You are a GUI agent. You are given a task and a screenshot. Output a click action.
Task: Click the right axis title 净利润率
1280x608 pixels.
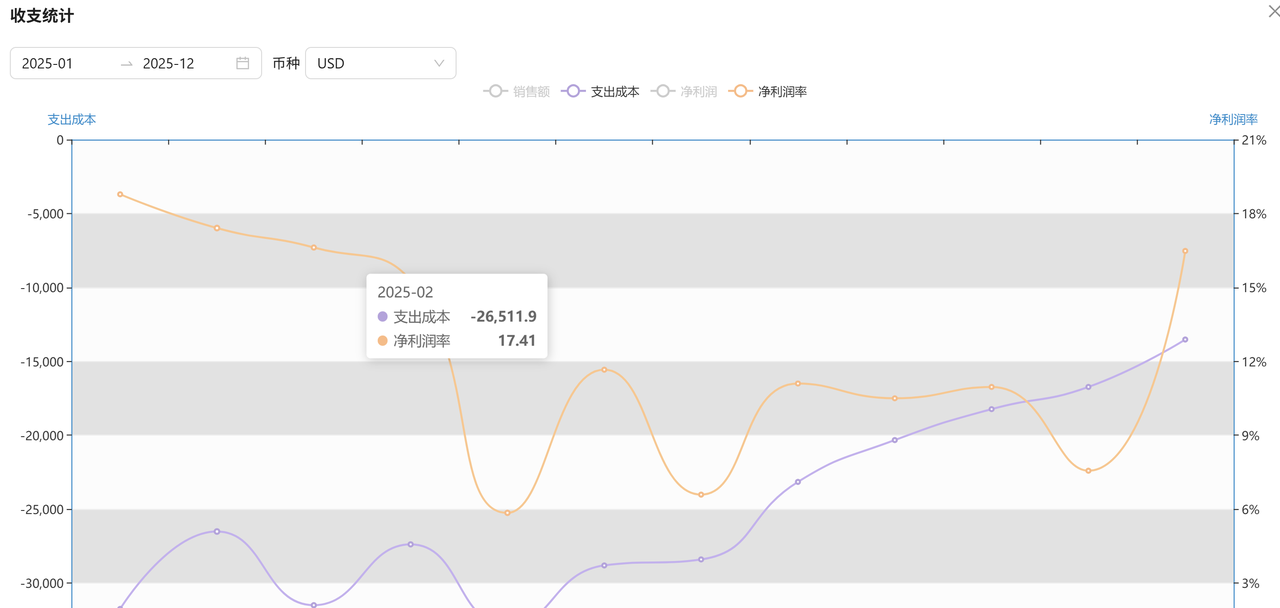(x=1233, y=119)
